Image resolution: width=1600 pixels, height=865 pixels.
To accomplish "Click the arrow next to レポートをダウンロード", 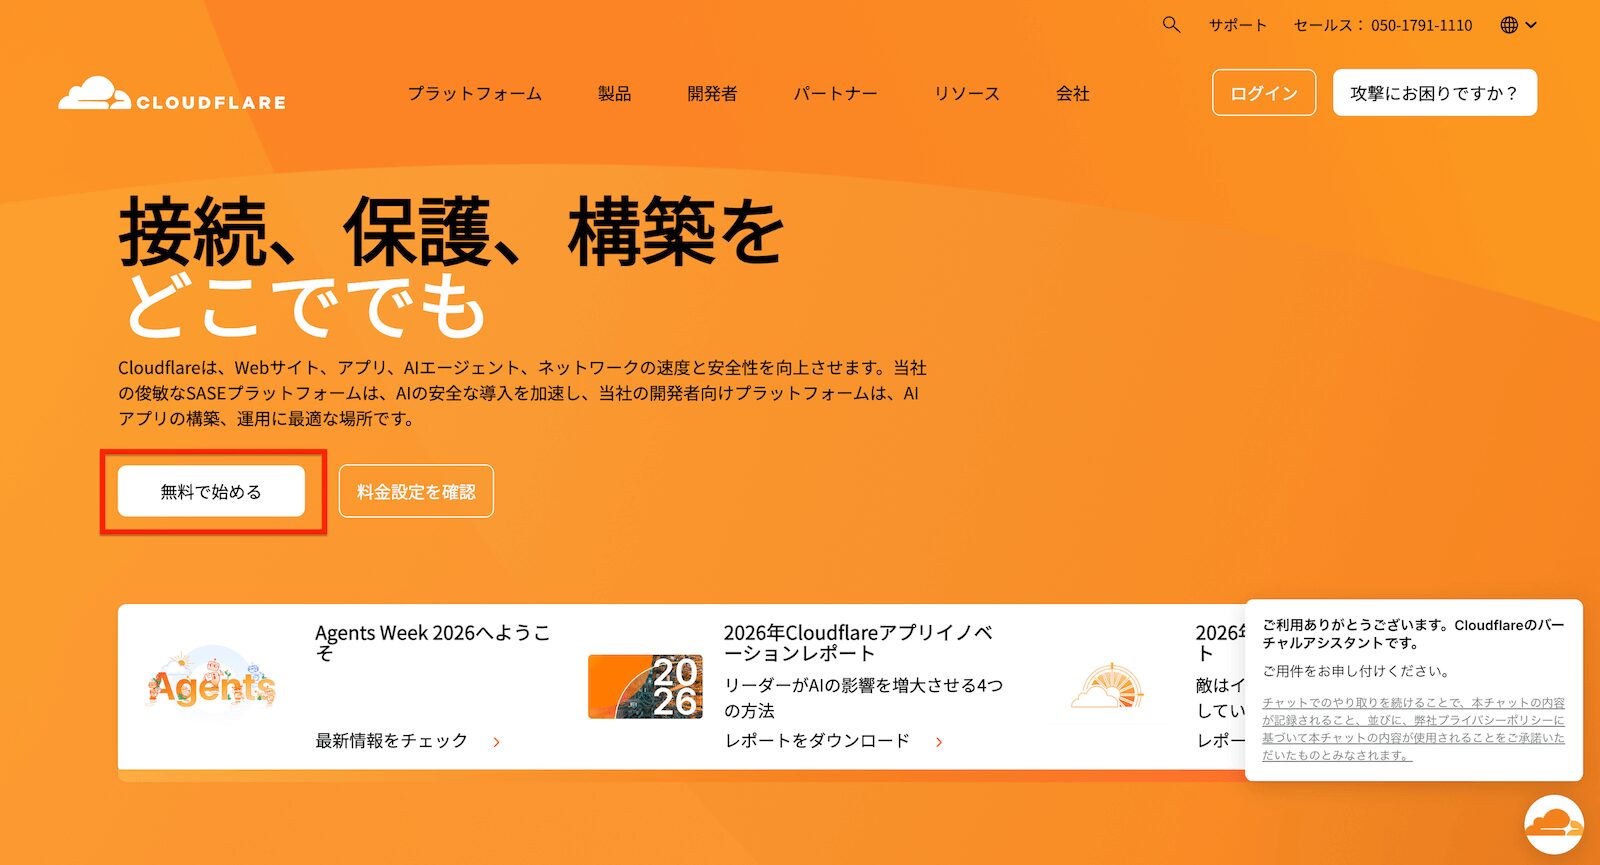I will [939, 742].
